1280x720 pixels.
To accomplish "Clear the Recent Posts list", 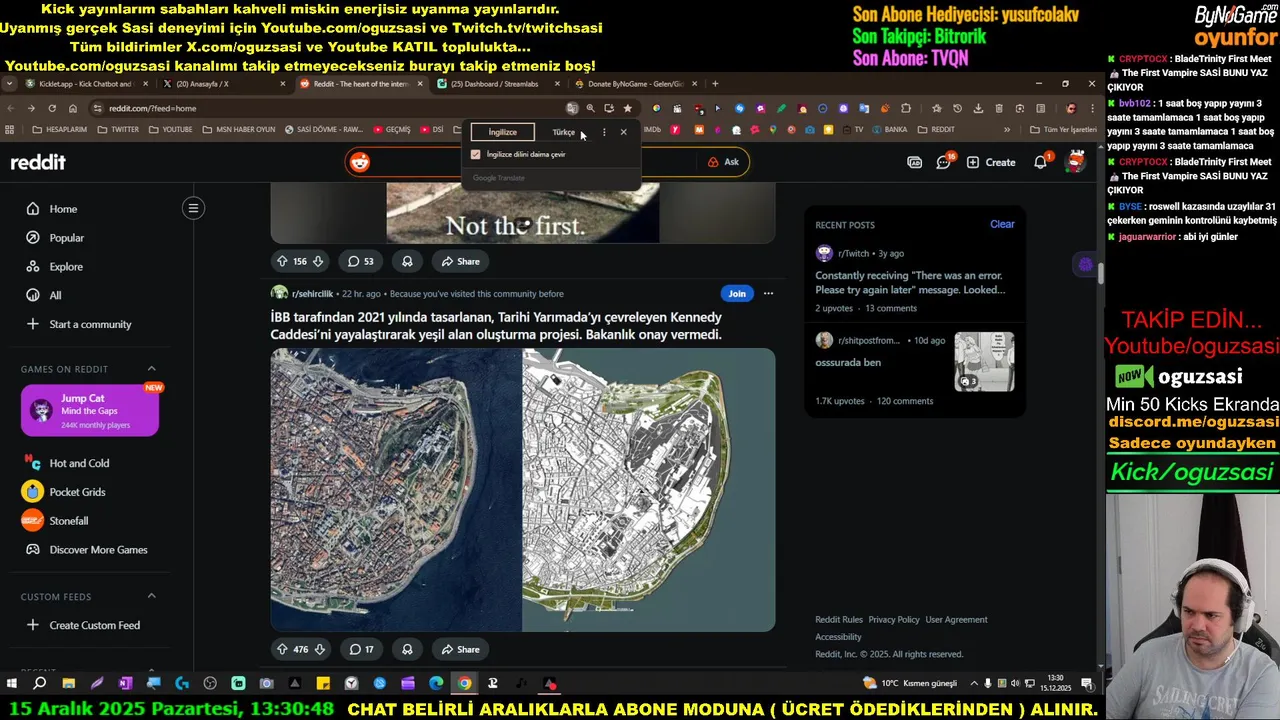I will (x=1002, y=224).
